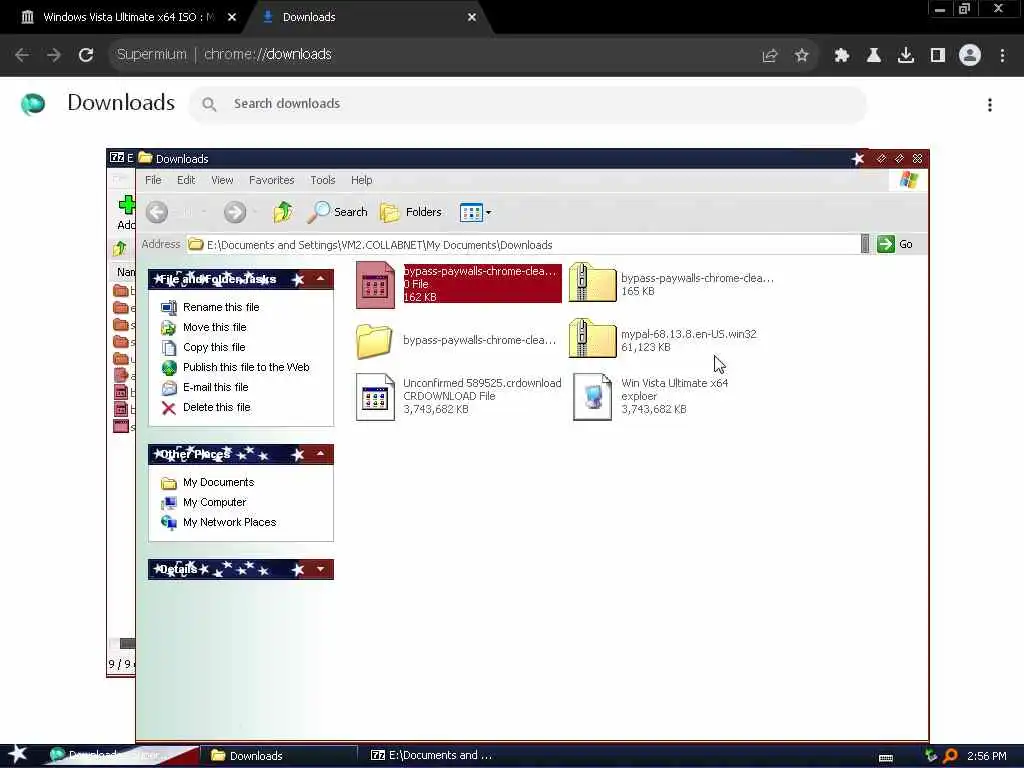
Task: Select the highlighted bypass-paywalls 162 KB file
Action: 458,284
